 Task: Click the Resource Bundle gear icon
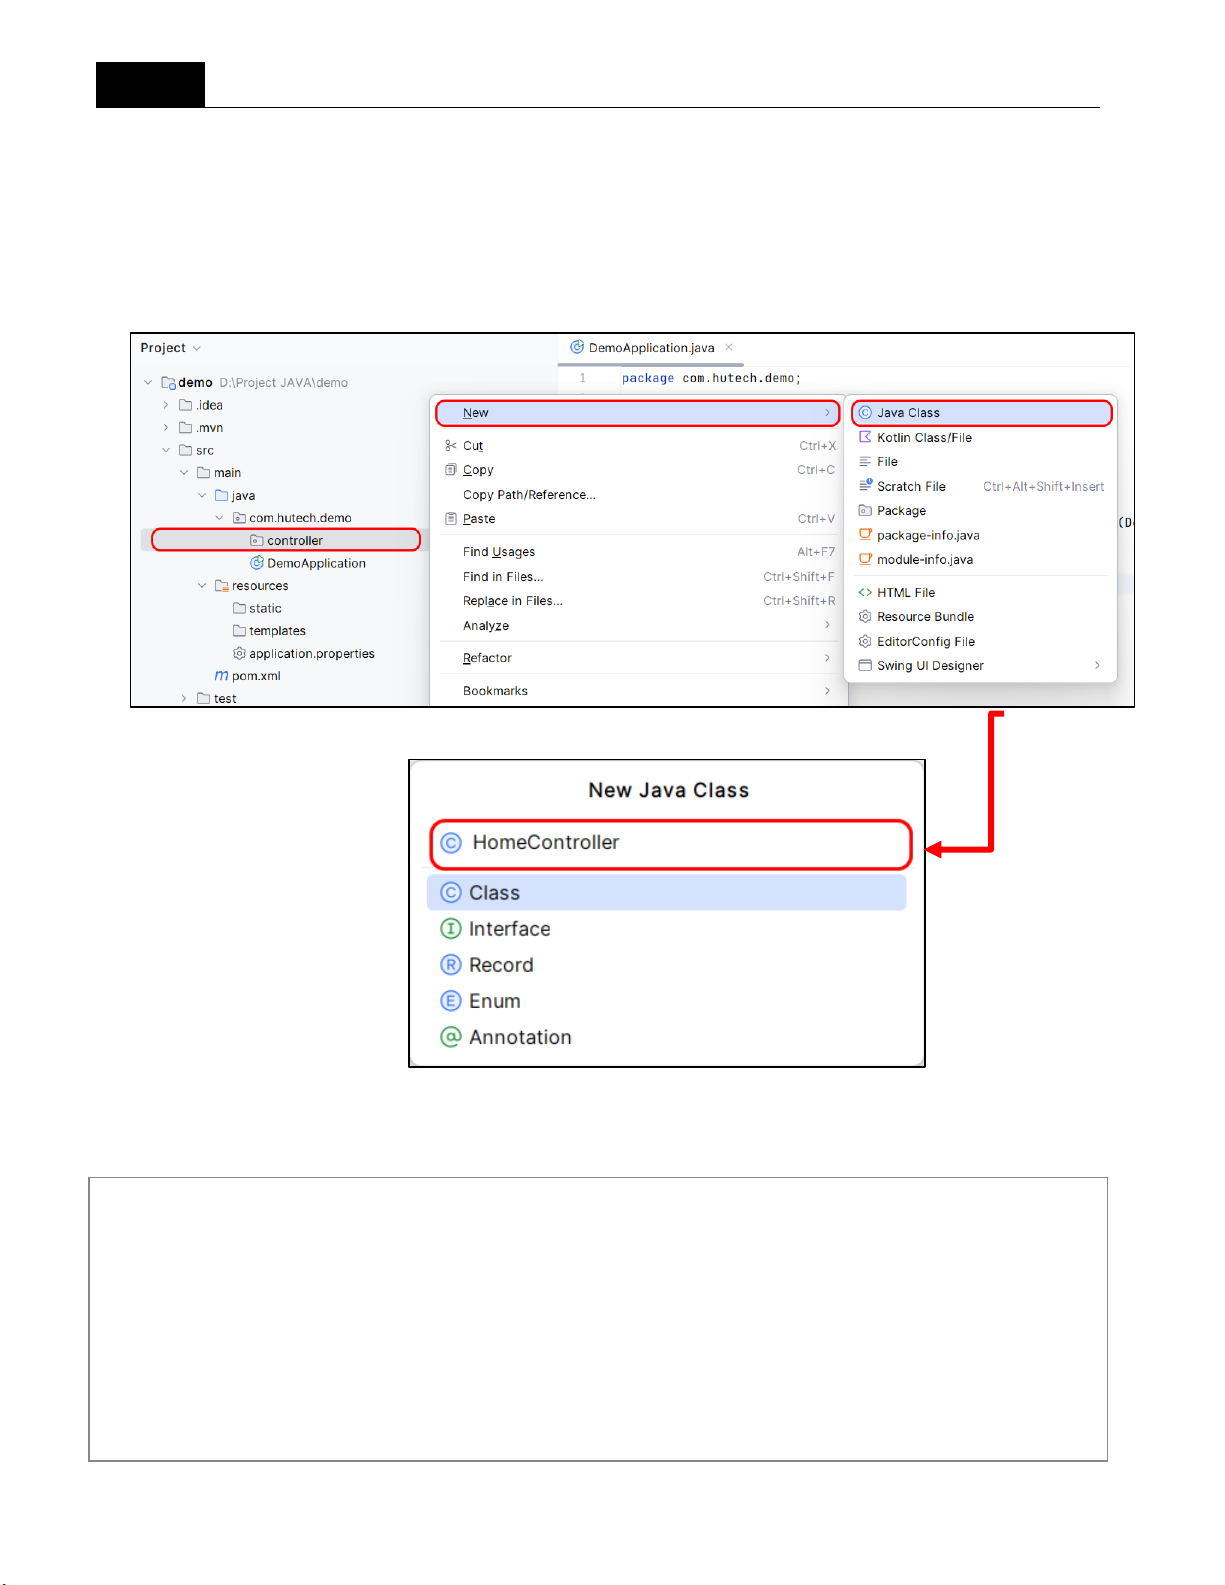click(x=865, y=617)
